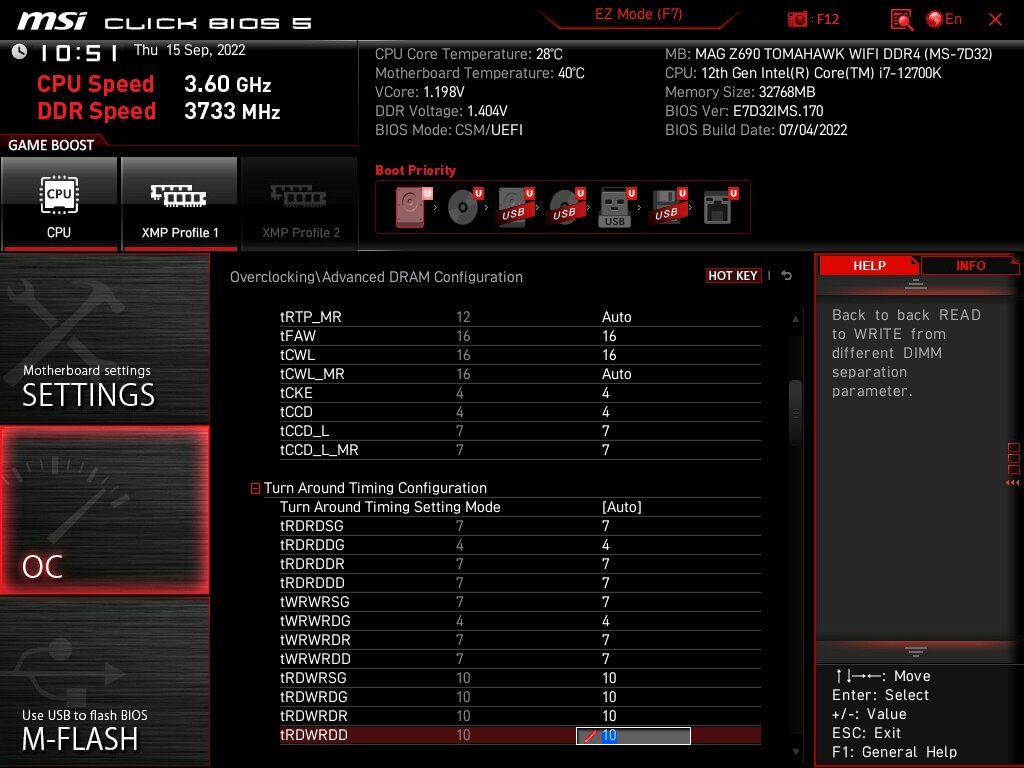Collapse help panel with top handle
1024x768 pixels.
pos(916,284)
